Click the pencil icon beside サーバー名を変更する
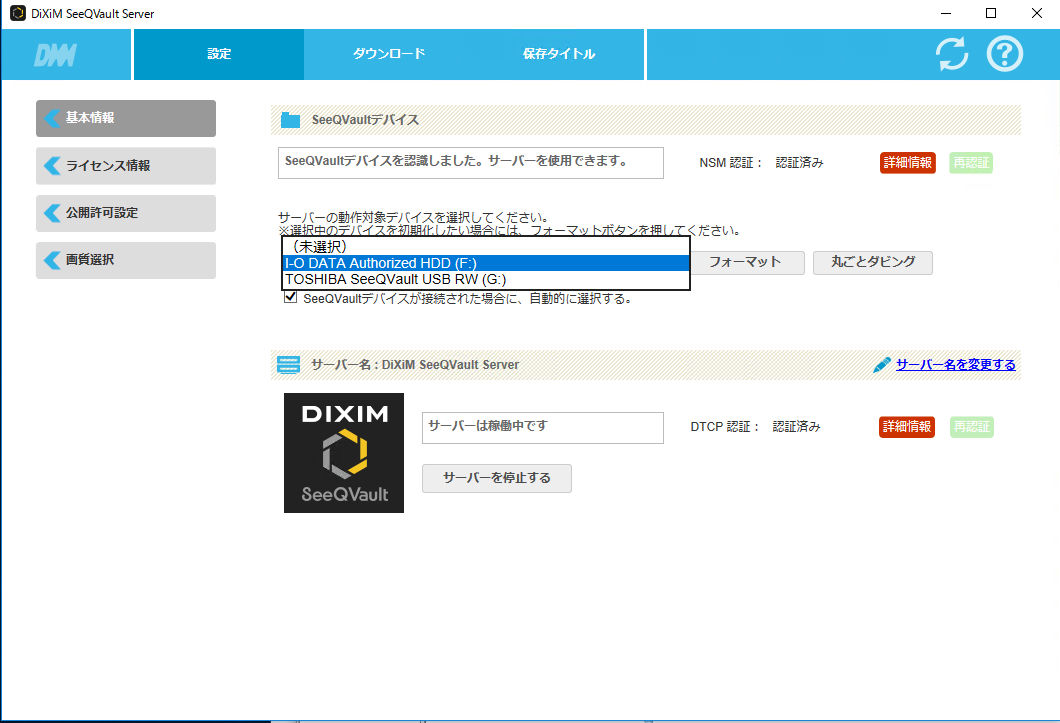1060x723 pixels. (880, 364)
